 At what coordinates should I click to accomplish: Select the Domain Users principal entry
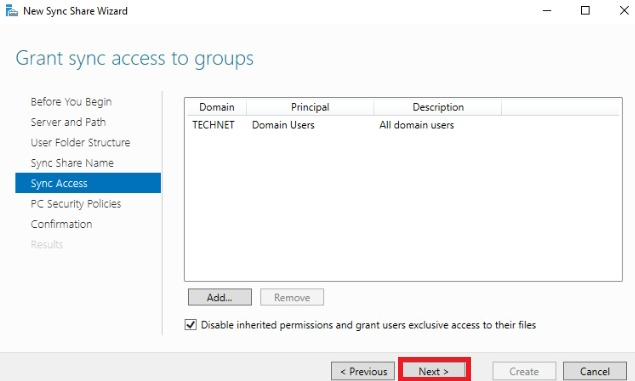click(283, 125)
